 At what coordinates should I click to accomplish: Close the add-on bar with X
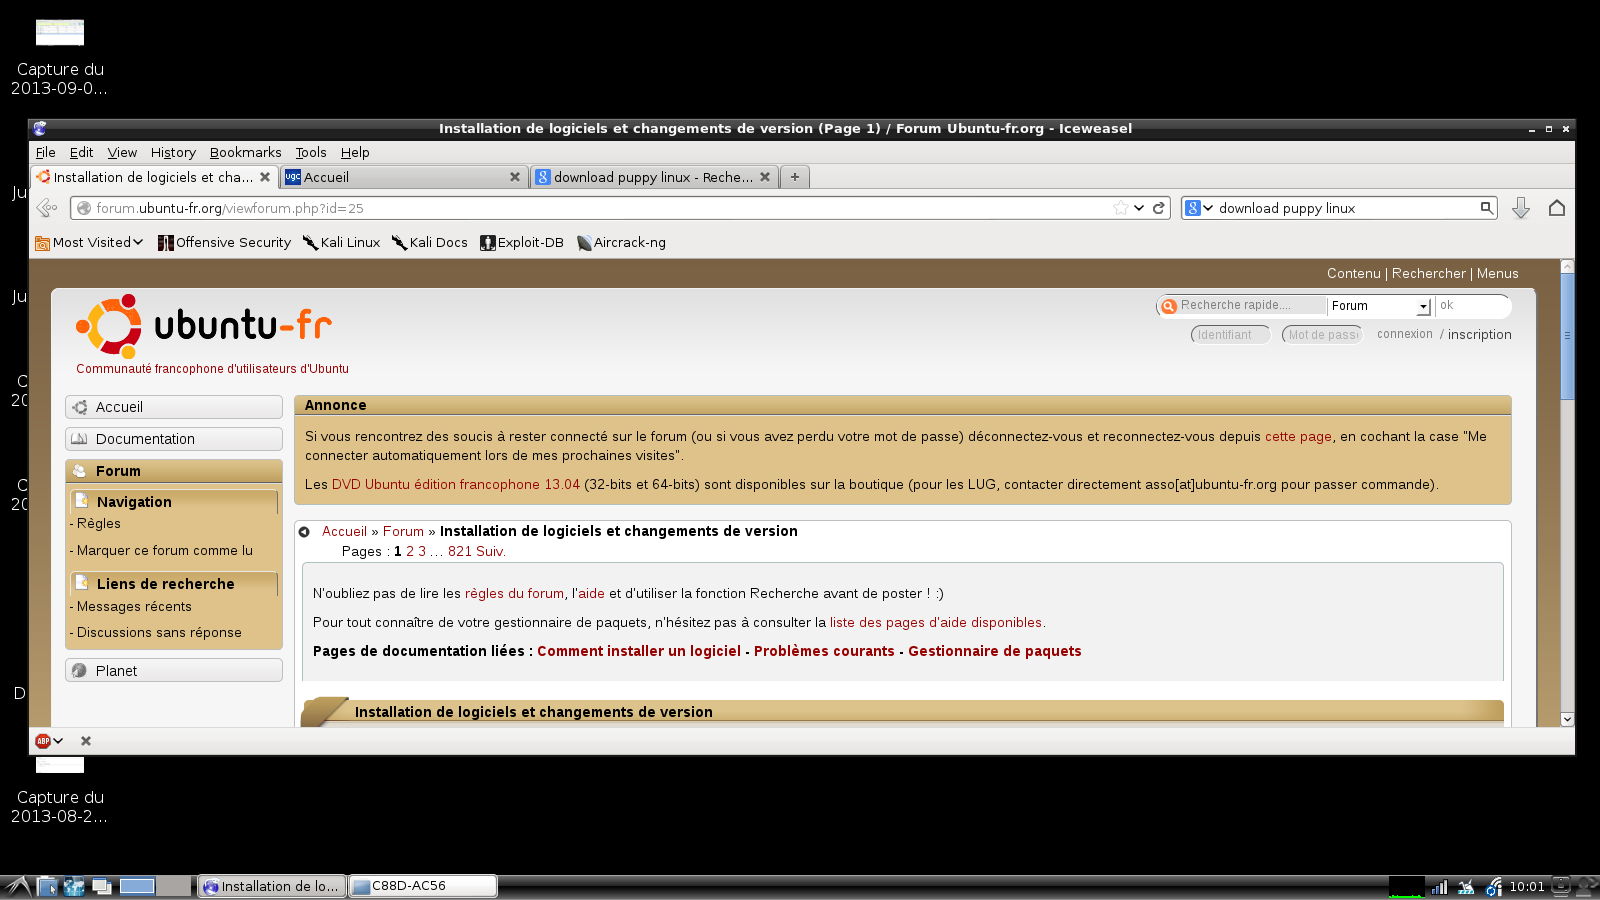pyautogui.click(x=86, y=741)
